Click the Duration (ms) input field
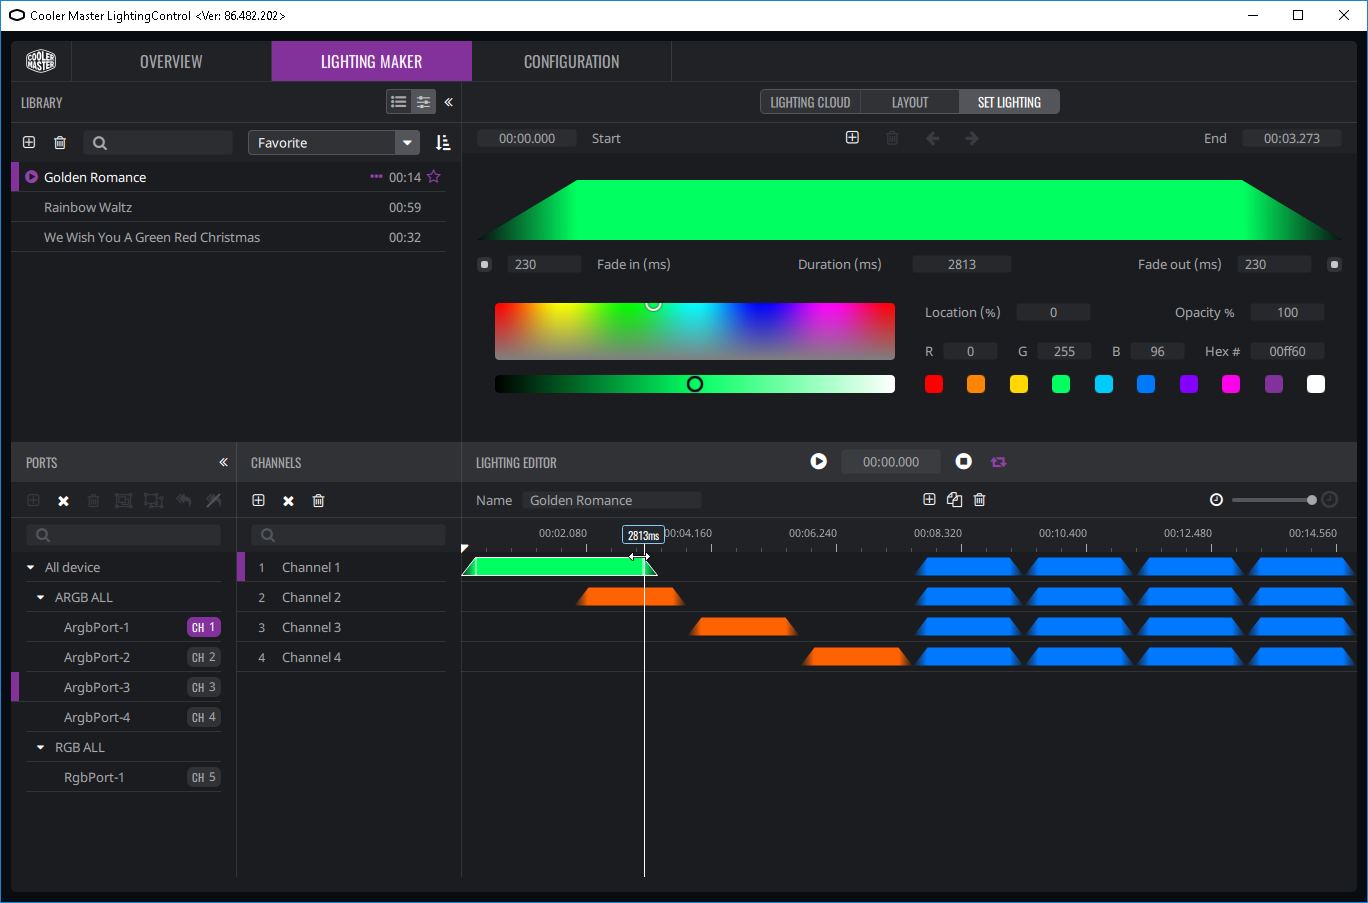This screenshot has width=1368, height=903. 962,264
